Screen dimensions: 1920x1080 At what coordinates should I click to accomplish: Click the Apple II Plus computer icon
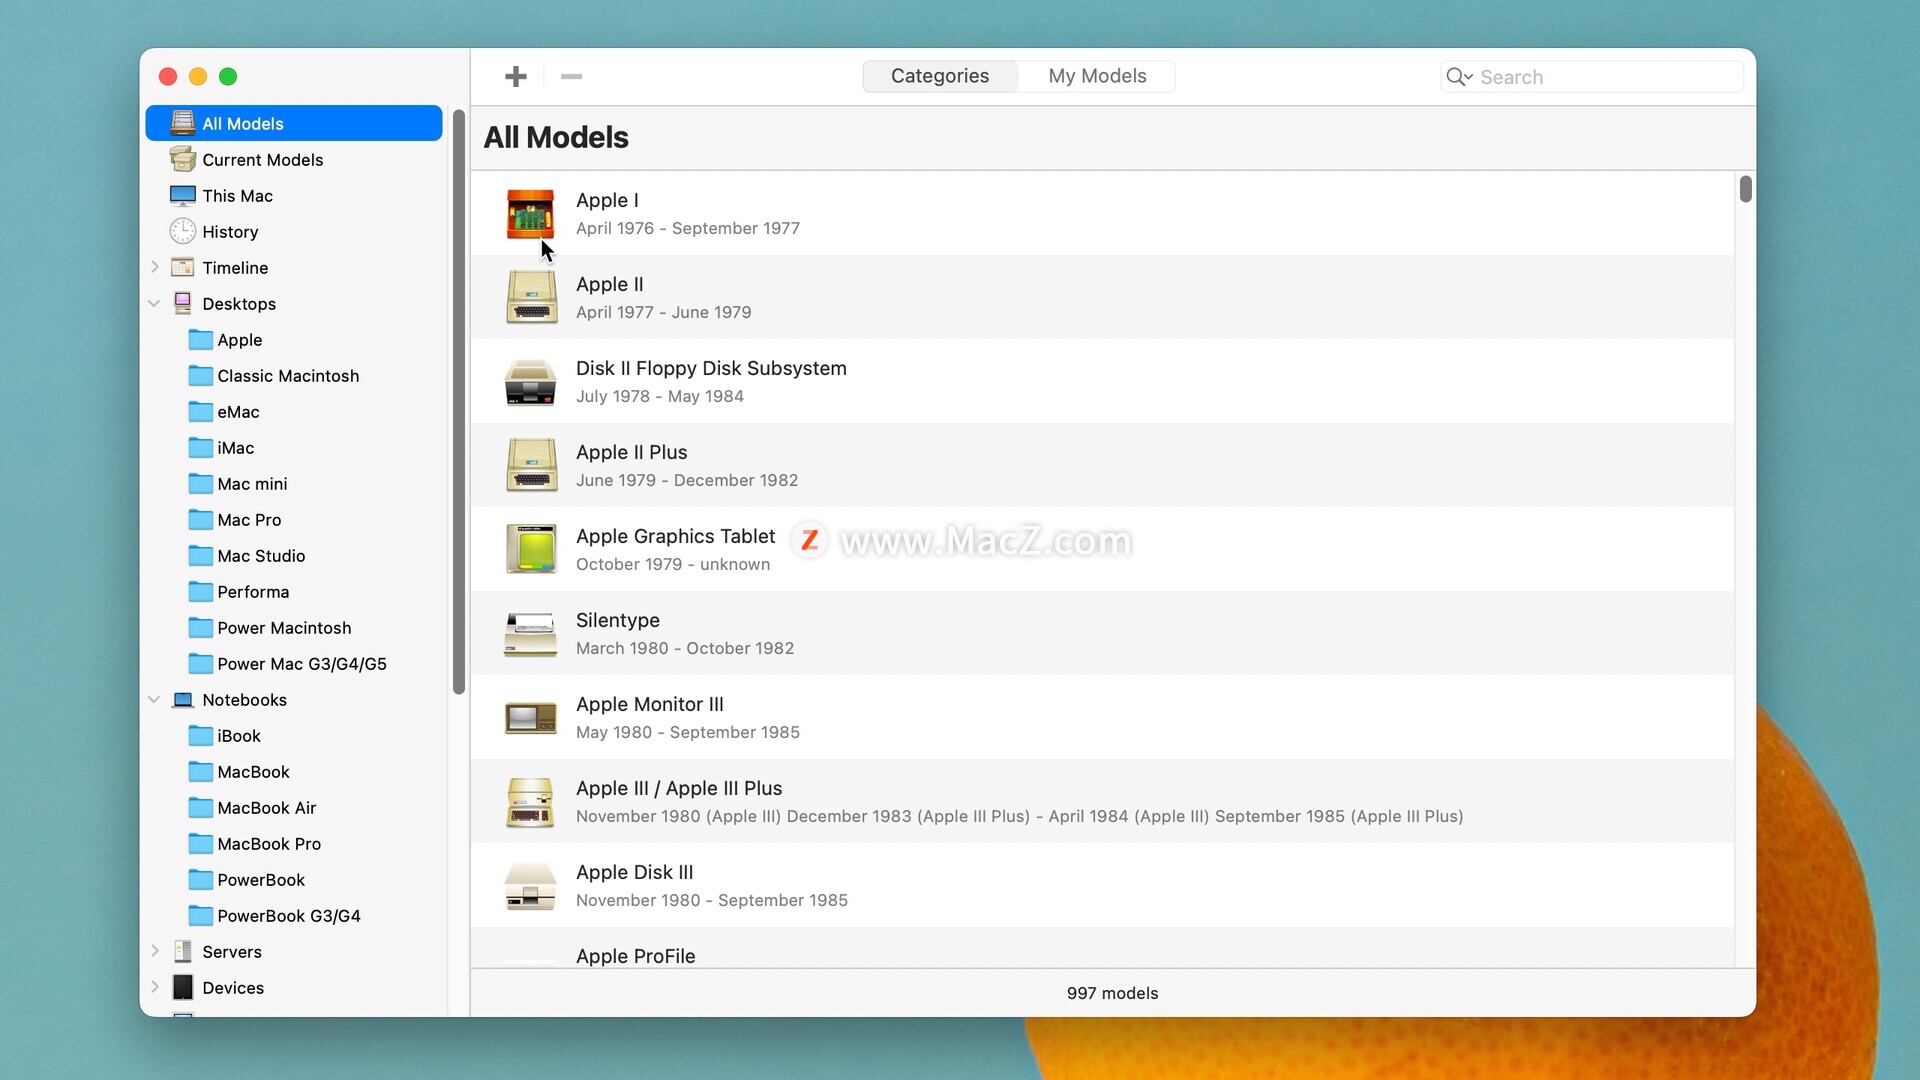tap(530, 466)
